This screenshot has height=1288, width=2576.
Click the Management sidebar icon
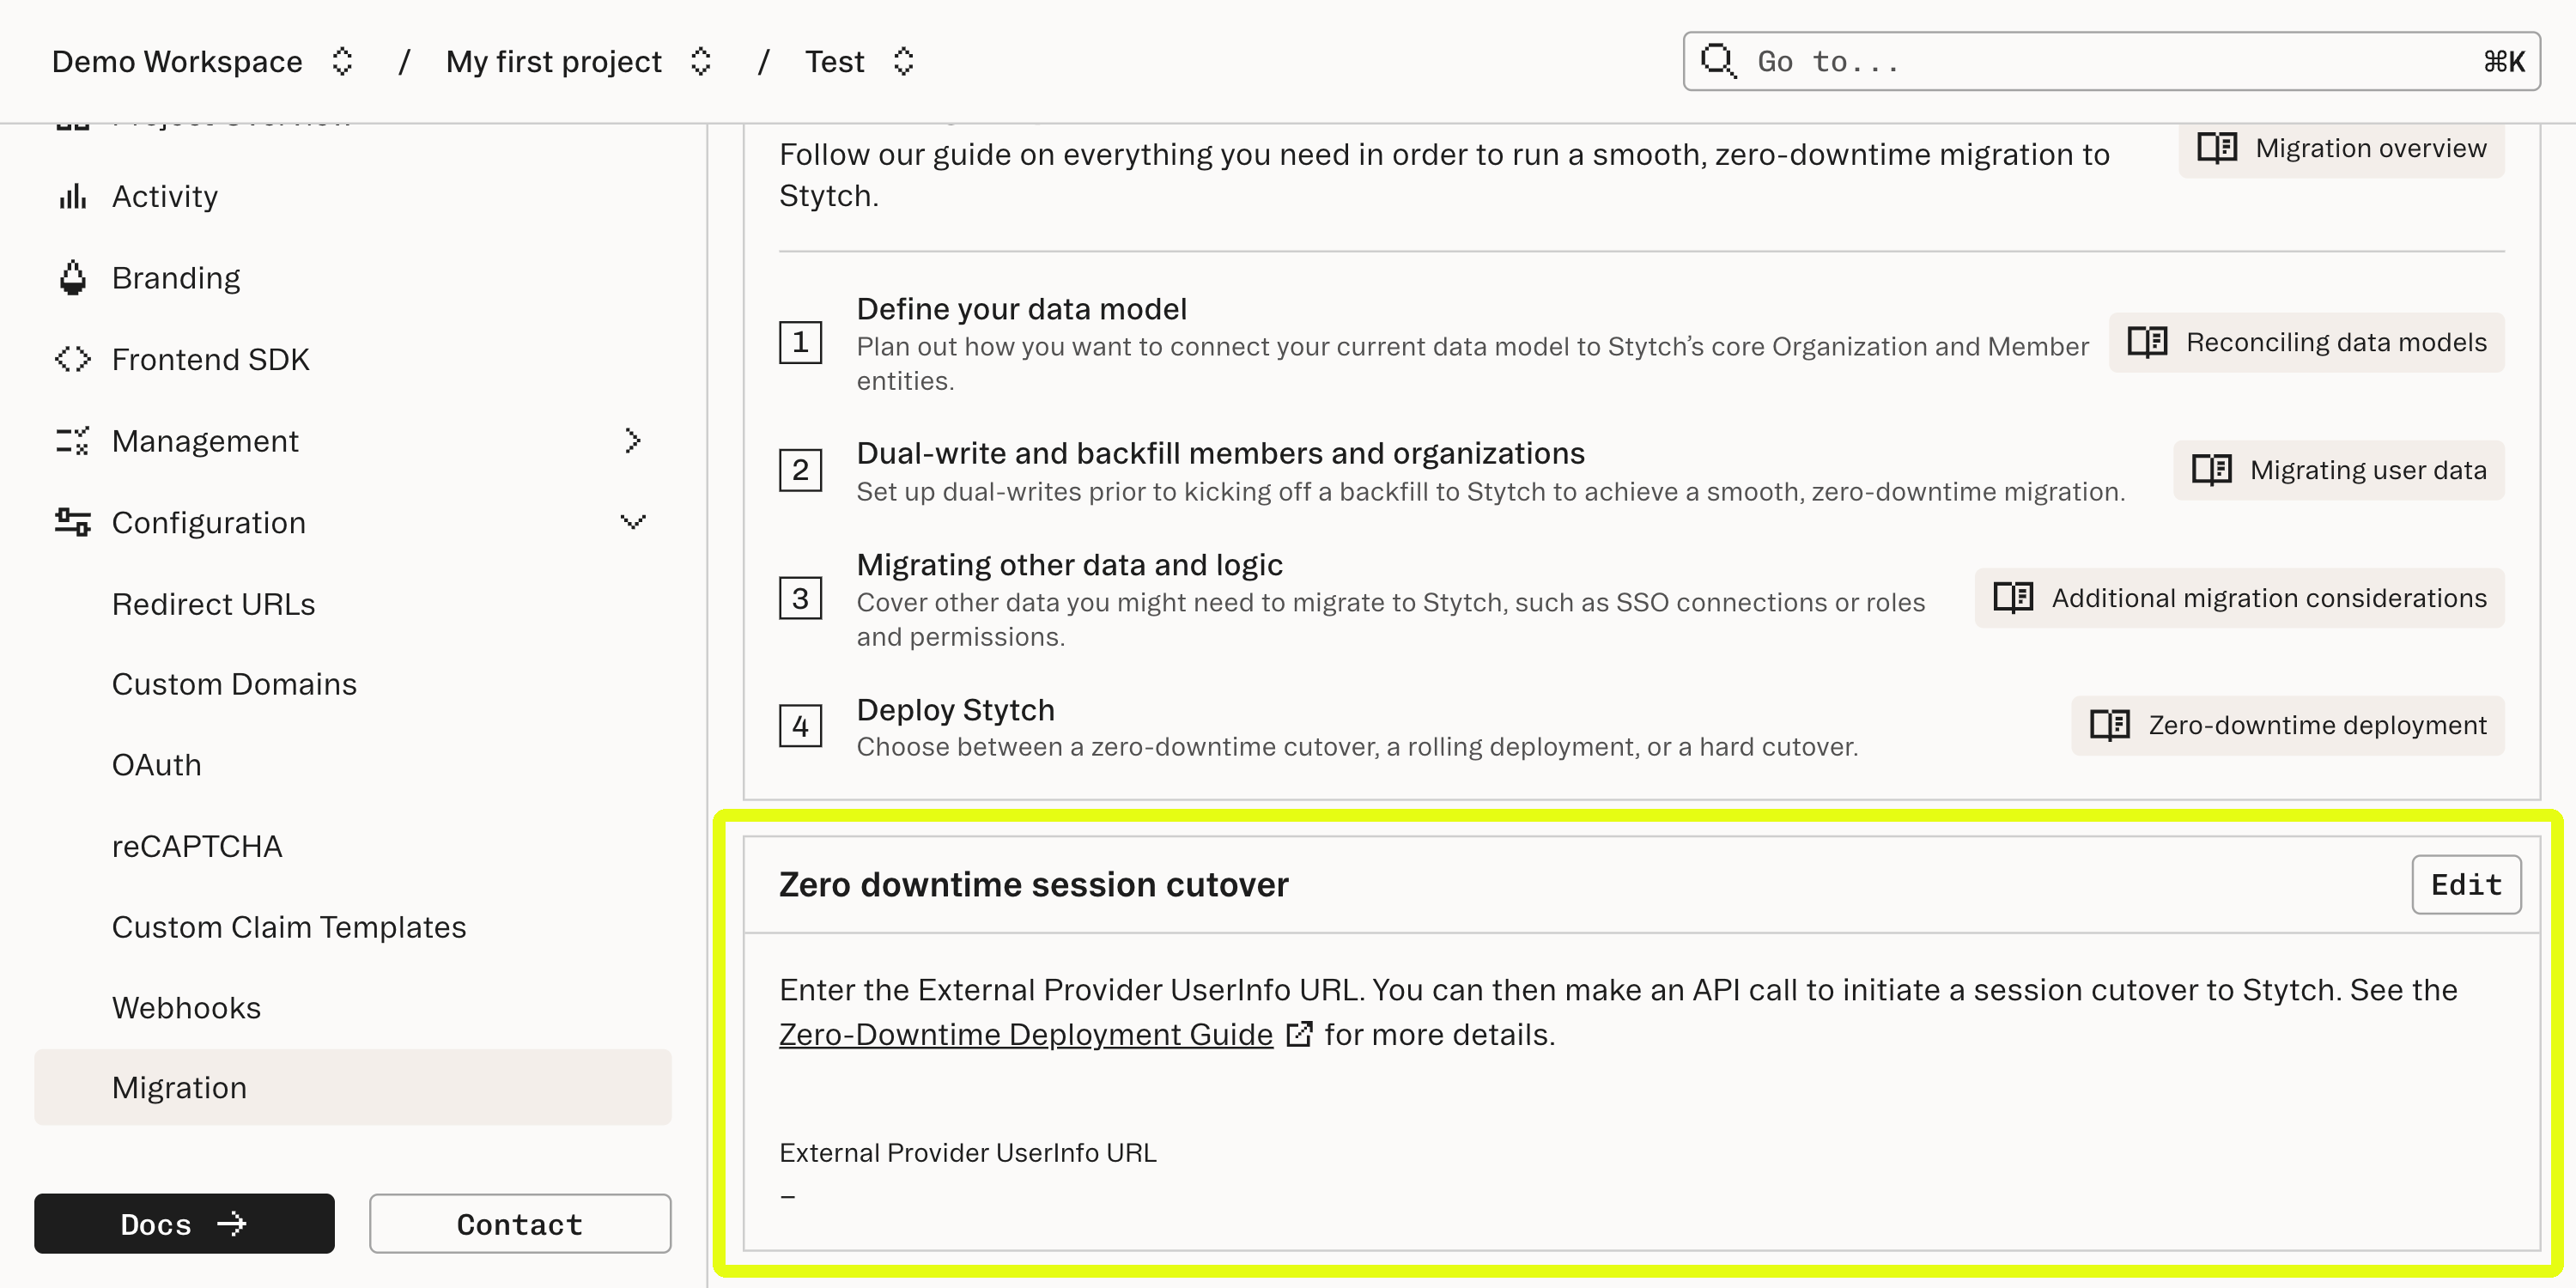tap(71, 440)
